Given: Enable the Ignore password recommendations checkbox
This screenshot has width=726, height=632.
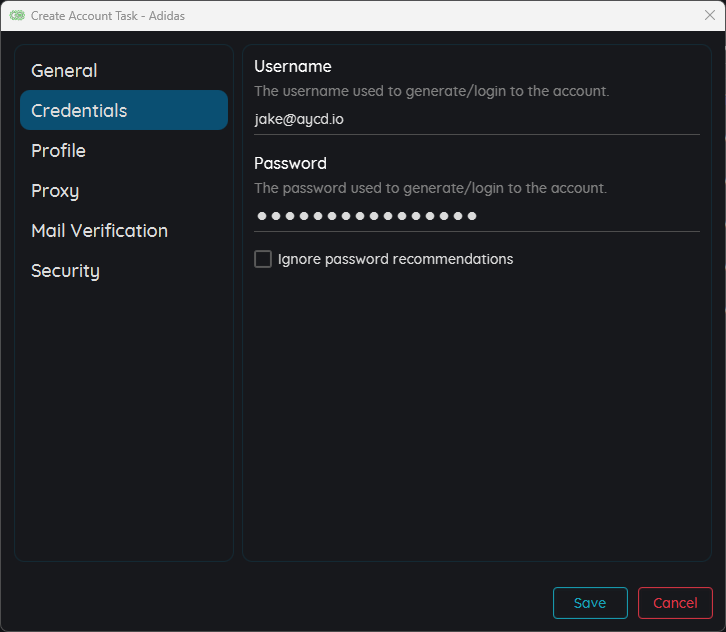Looking at the screenshot, I should click(263, 259).
